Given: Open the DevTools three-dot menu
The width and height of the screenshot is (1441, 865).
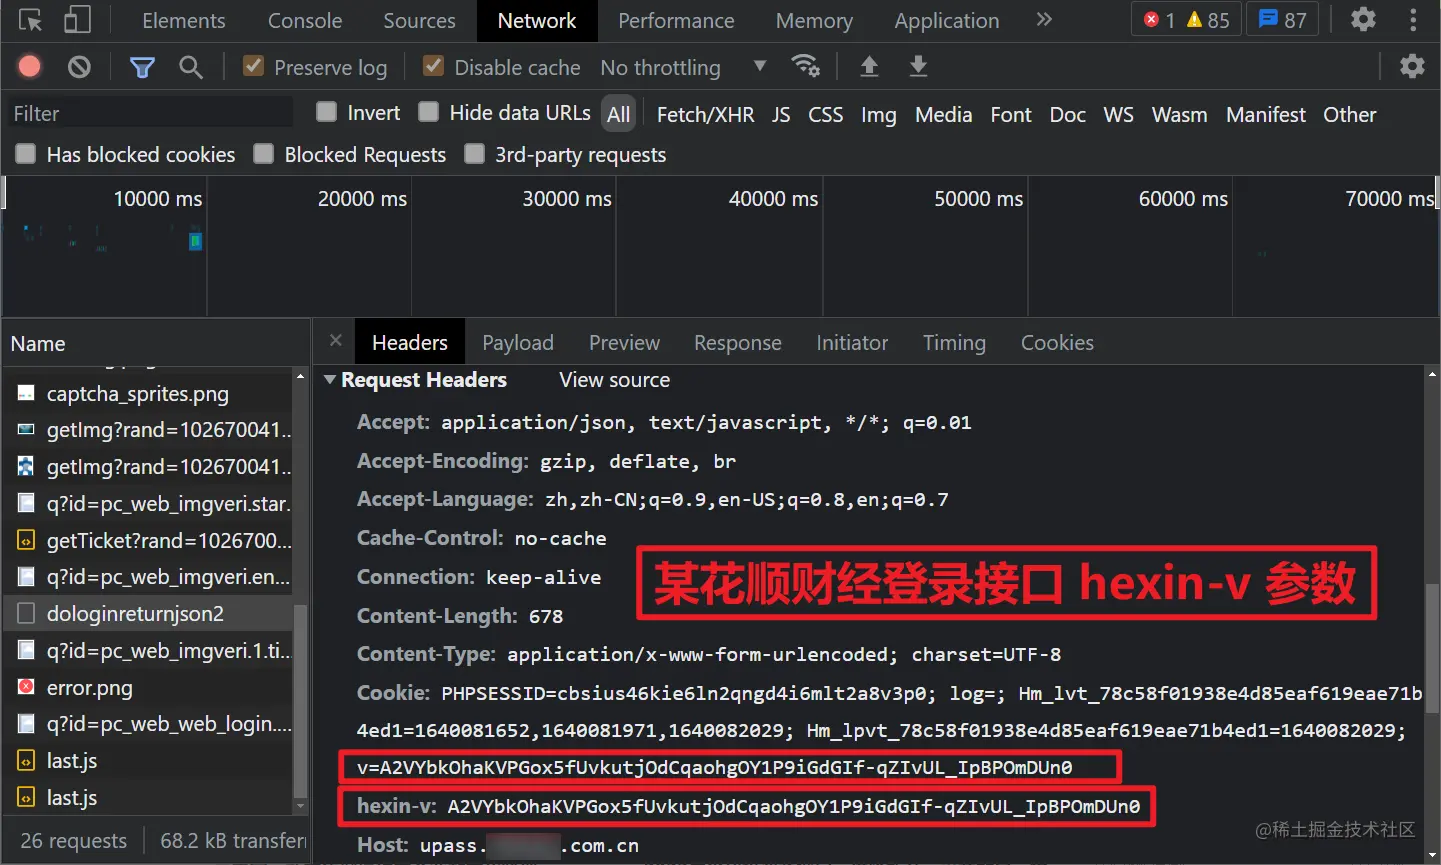Looking at the screenshot, I should pos(1413,19).
